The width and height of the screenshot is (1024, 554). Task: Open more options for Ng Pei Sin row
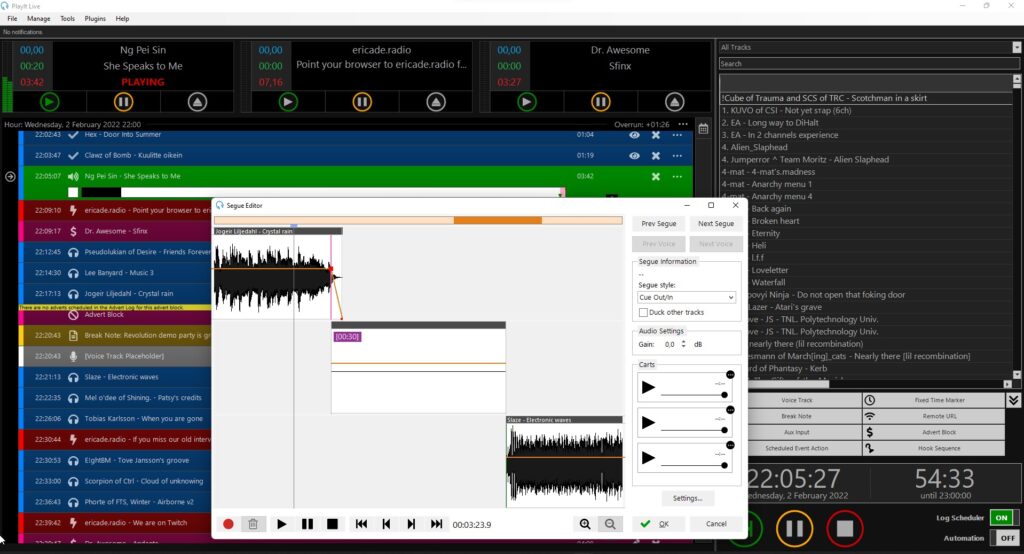pyautogui.click(x=677, y=176)
